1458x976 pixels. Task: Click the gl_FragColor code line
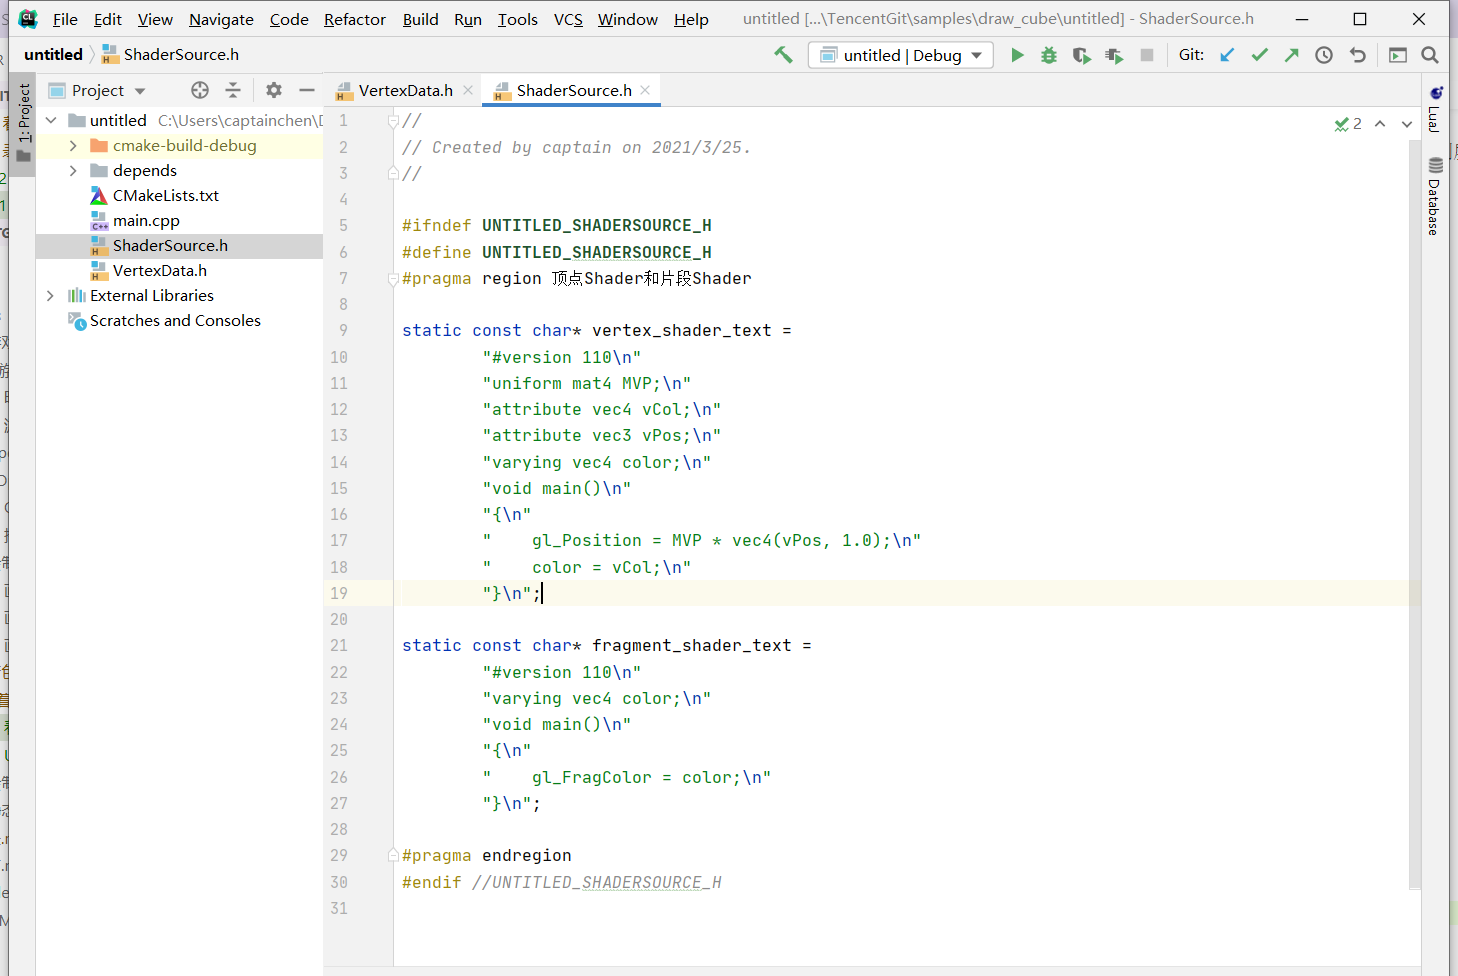coord(626,777)
